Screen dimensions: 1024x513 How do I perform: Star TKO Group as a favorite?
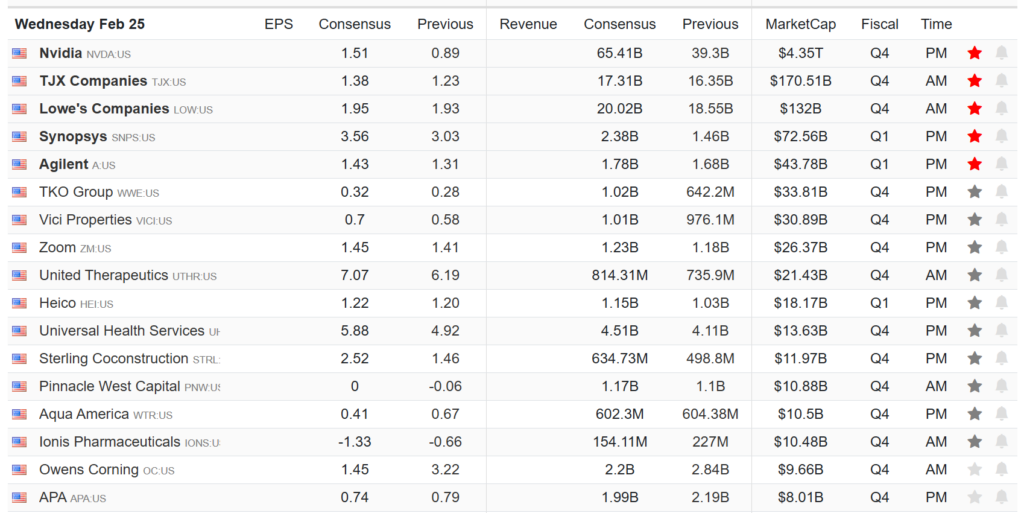coord(974,192)
